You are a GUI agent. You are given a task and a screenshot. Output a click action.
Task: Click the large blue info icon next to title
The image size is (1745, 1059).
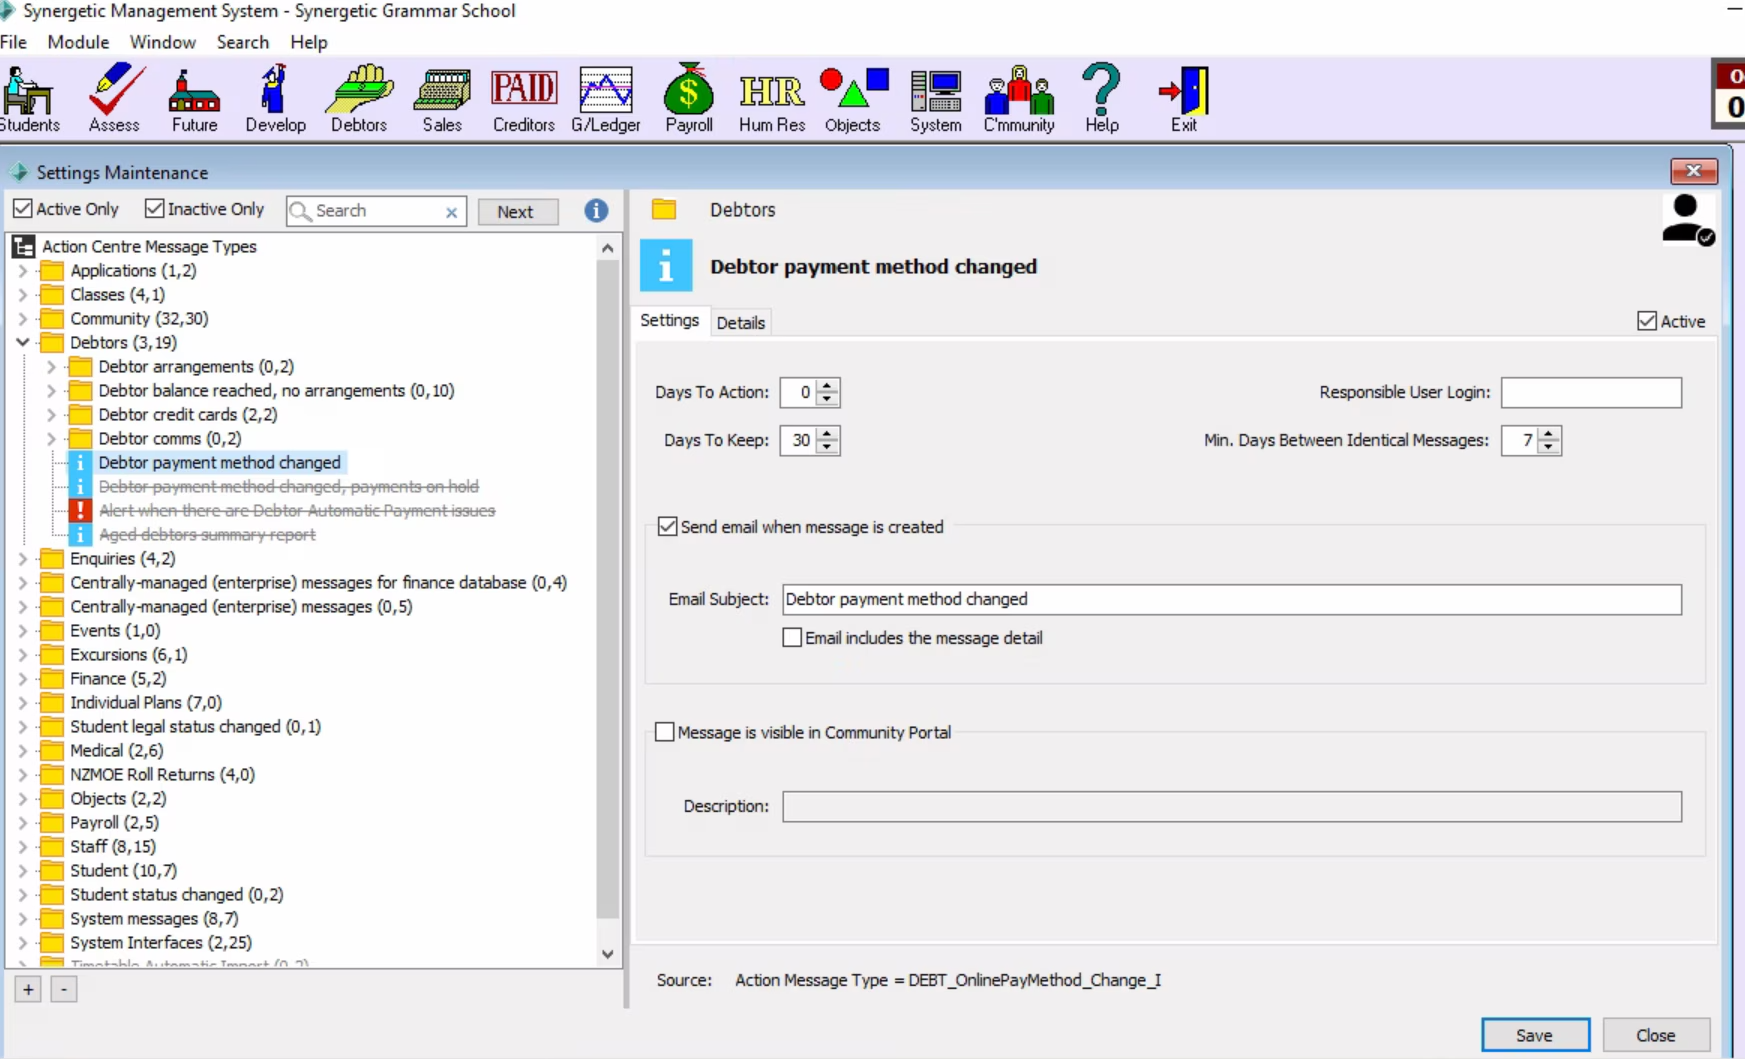[666, 266]
